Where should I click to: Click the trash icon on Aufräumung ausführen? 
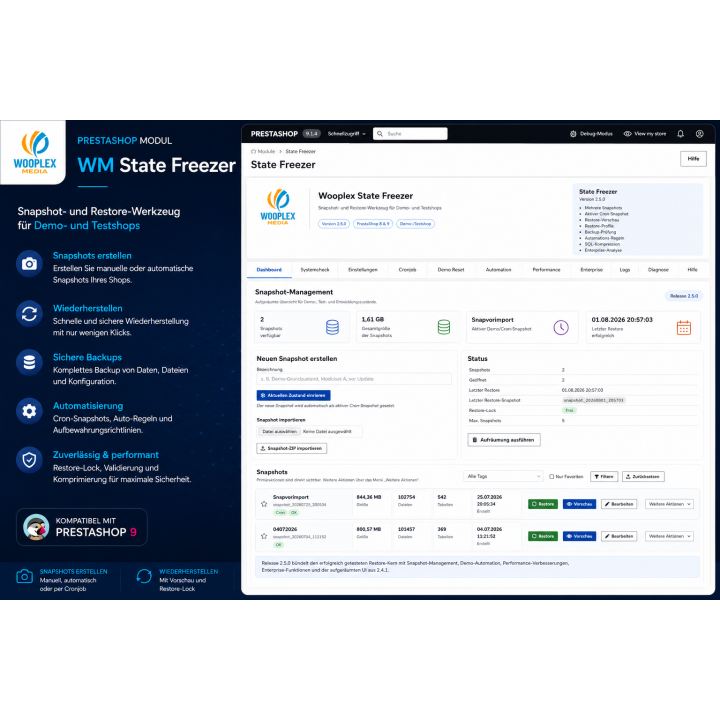475,440
